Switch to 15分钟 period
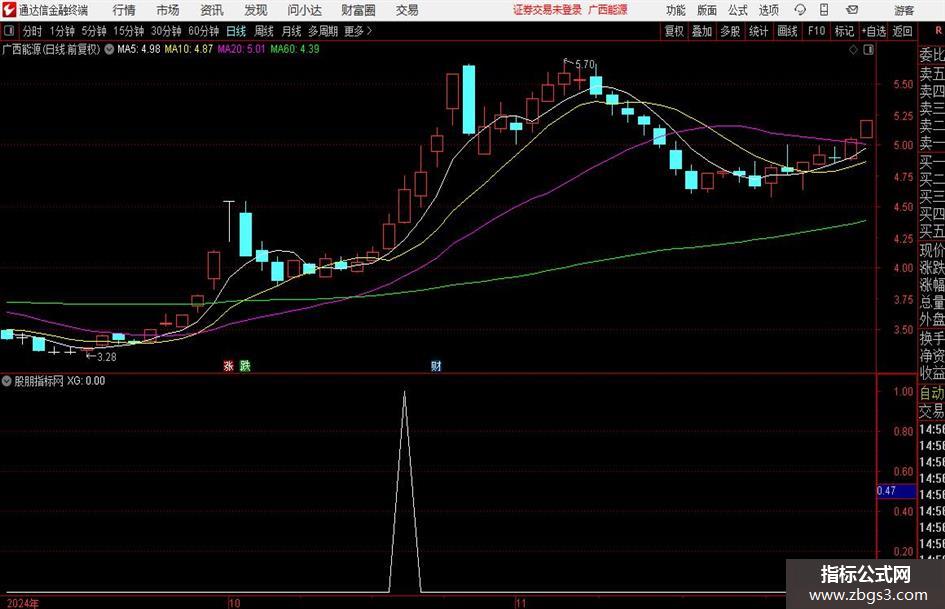 pos(128,31)
